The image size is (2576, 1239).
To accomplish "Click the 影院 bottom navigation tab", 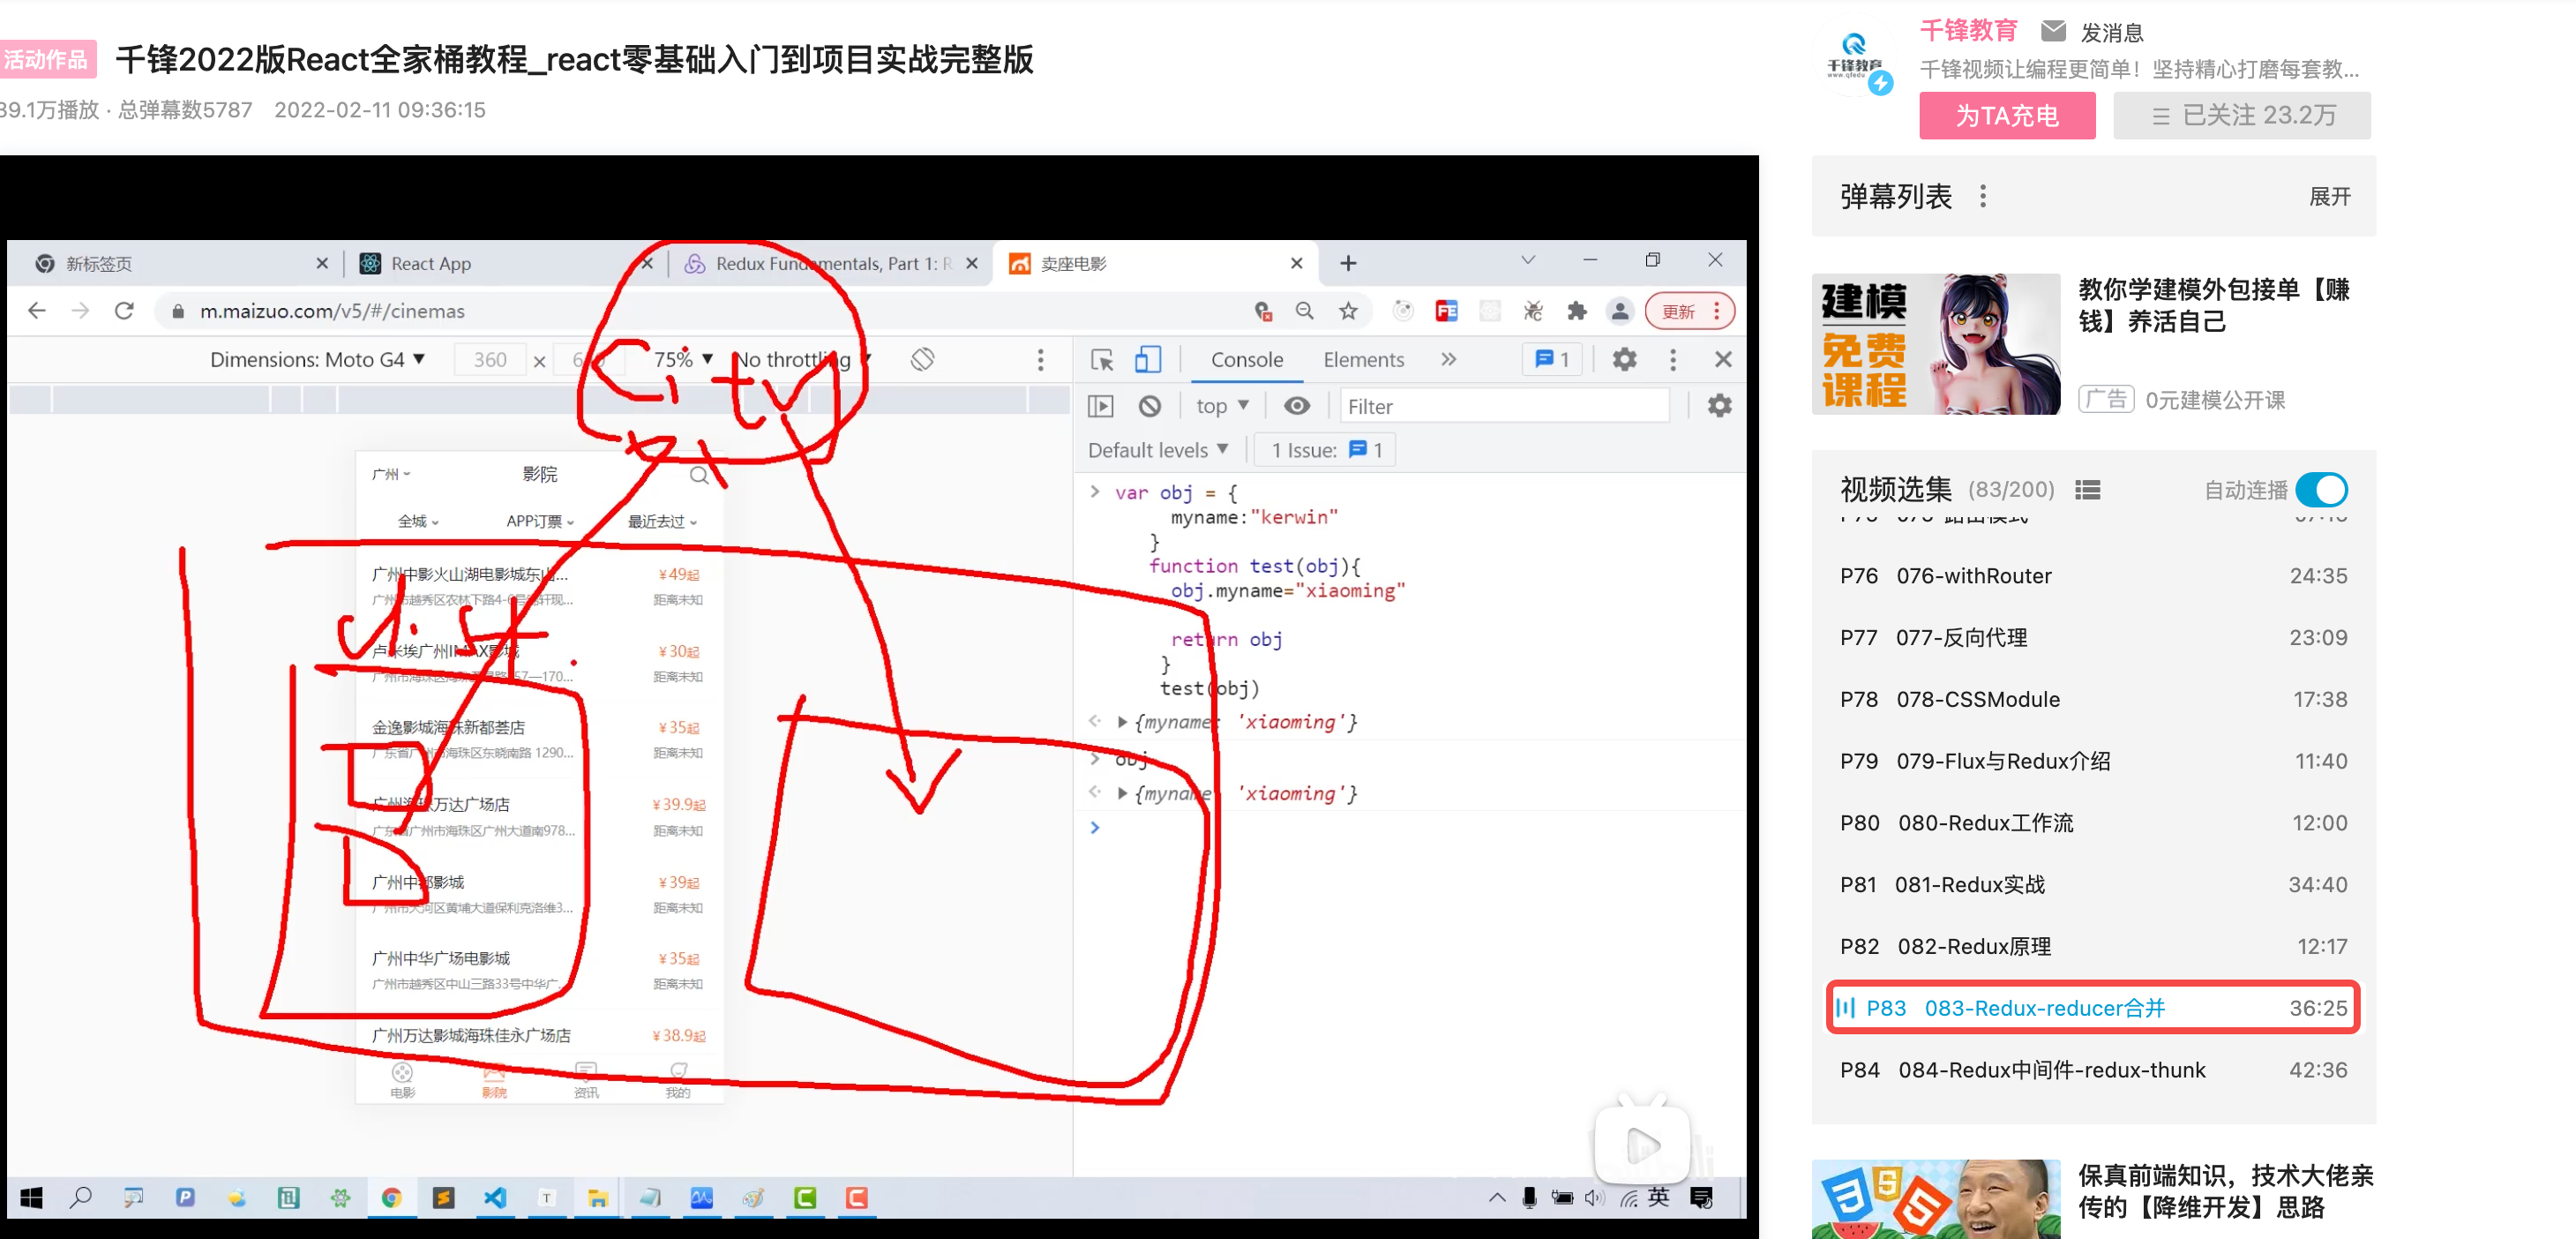I will click(x=494, y=1081).
